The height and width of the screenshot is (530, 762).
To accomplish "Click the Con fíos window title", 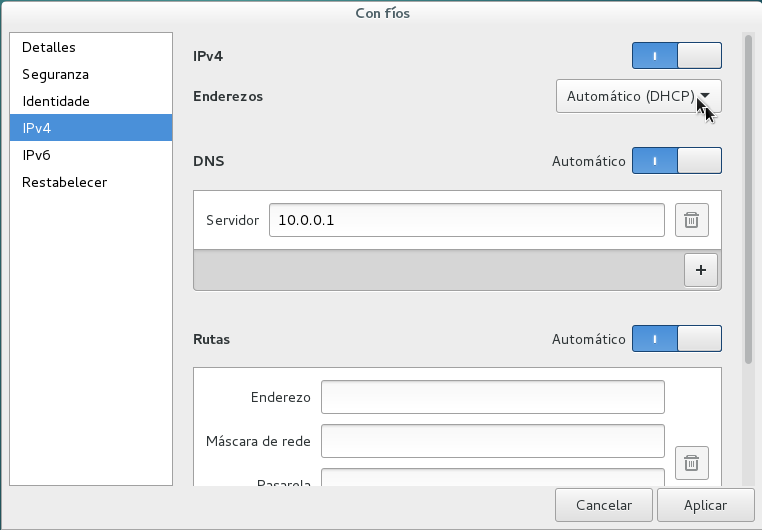I will click(382, 13).
